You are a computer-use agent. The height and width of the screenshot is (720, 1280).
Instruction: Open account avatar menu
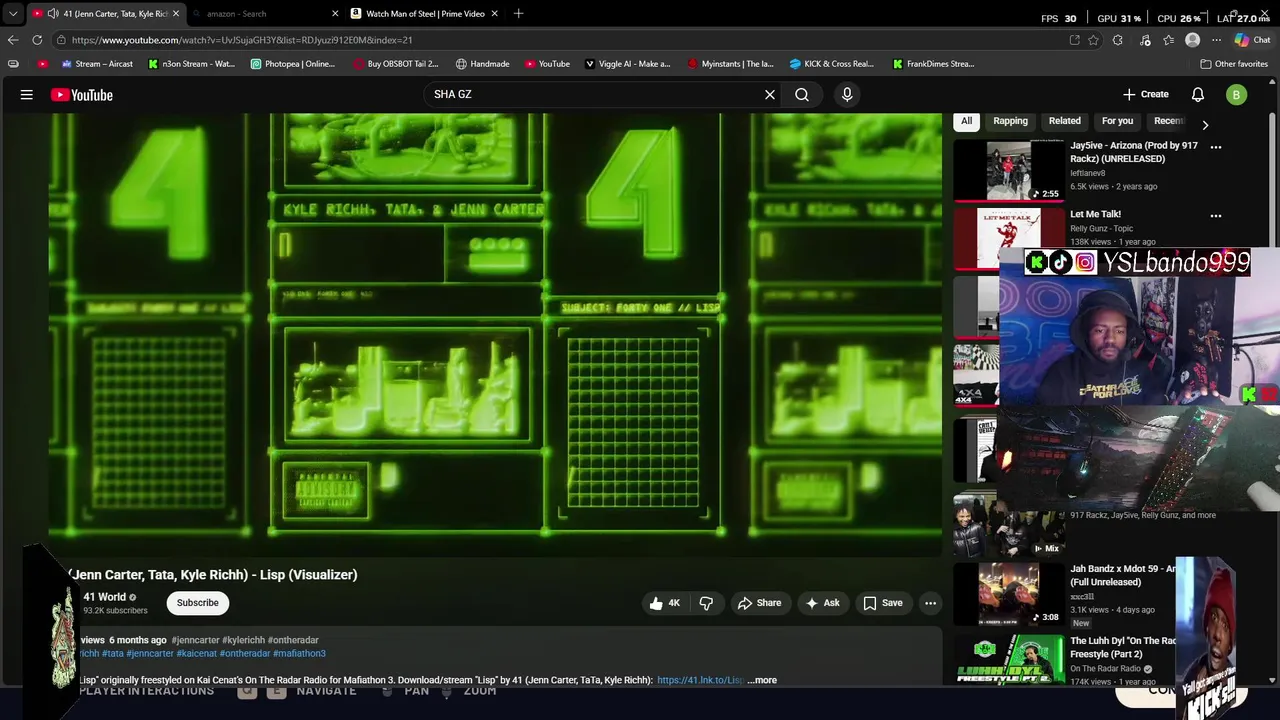click(x=1236, y=95)
